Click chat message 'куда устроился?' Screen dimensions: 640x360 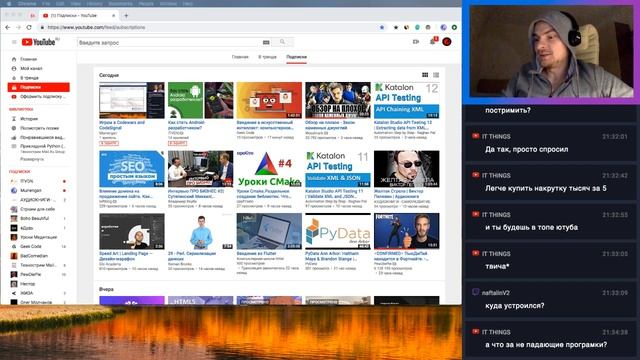pyautogui.click(x=514, y=306)
